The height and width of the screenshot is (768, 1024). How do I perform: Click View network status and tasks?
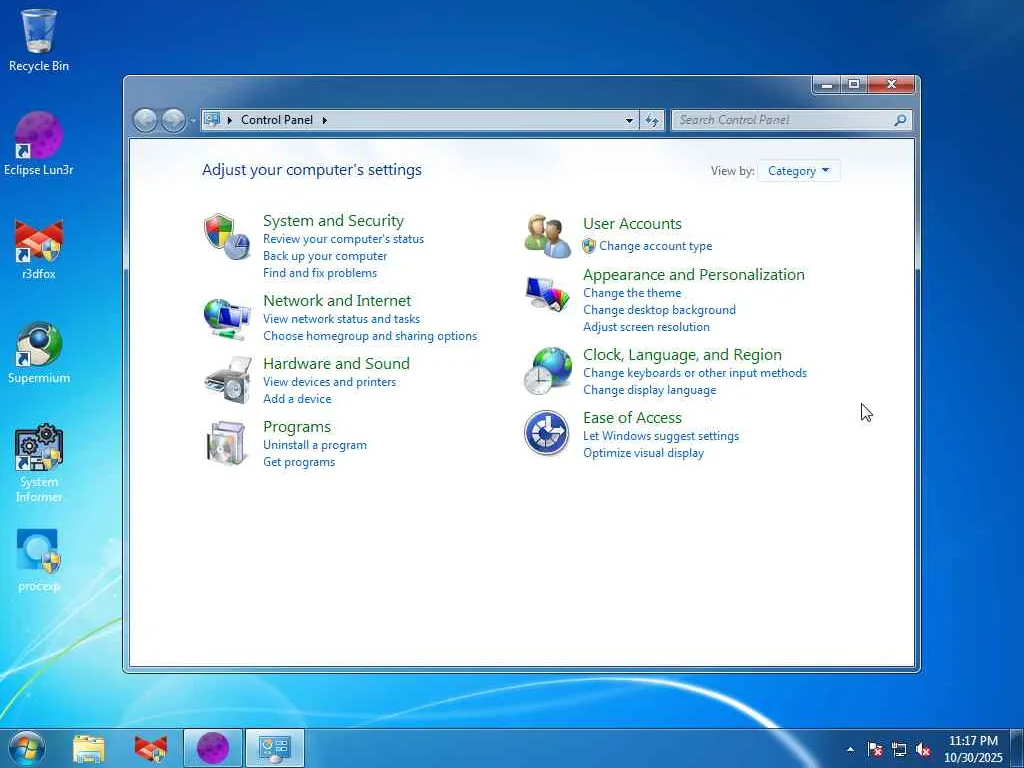pos(342,319)
